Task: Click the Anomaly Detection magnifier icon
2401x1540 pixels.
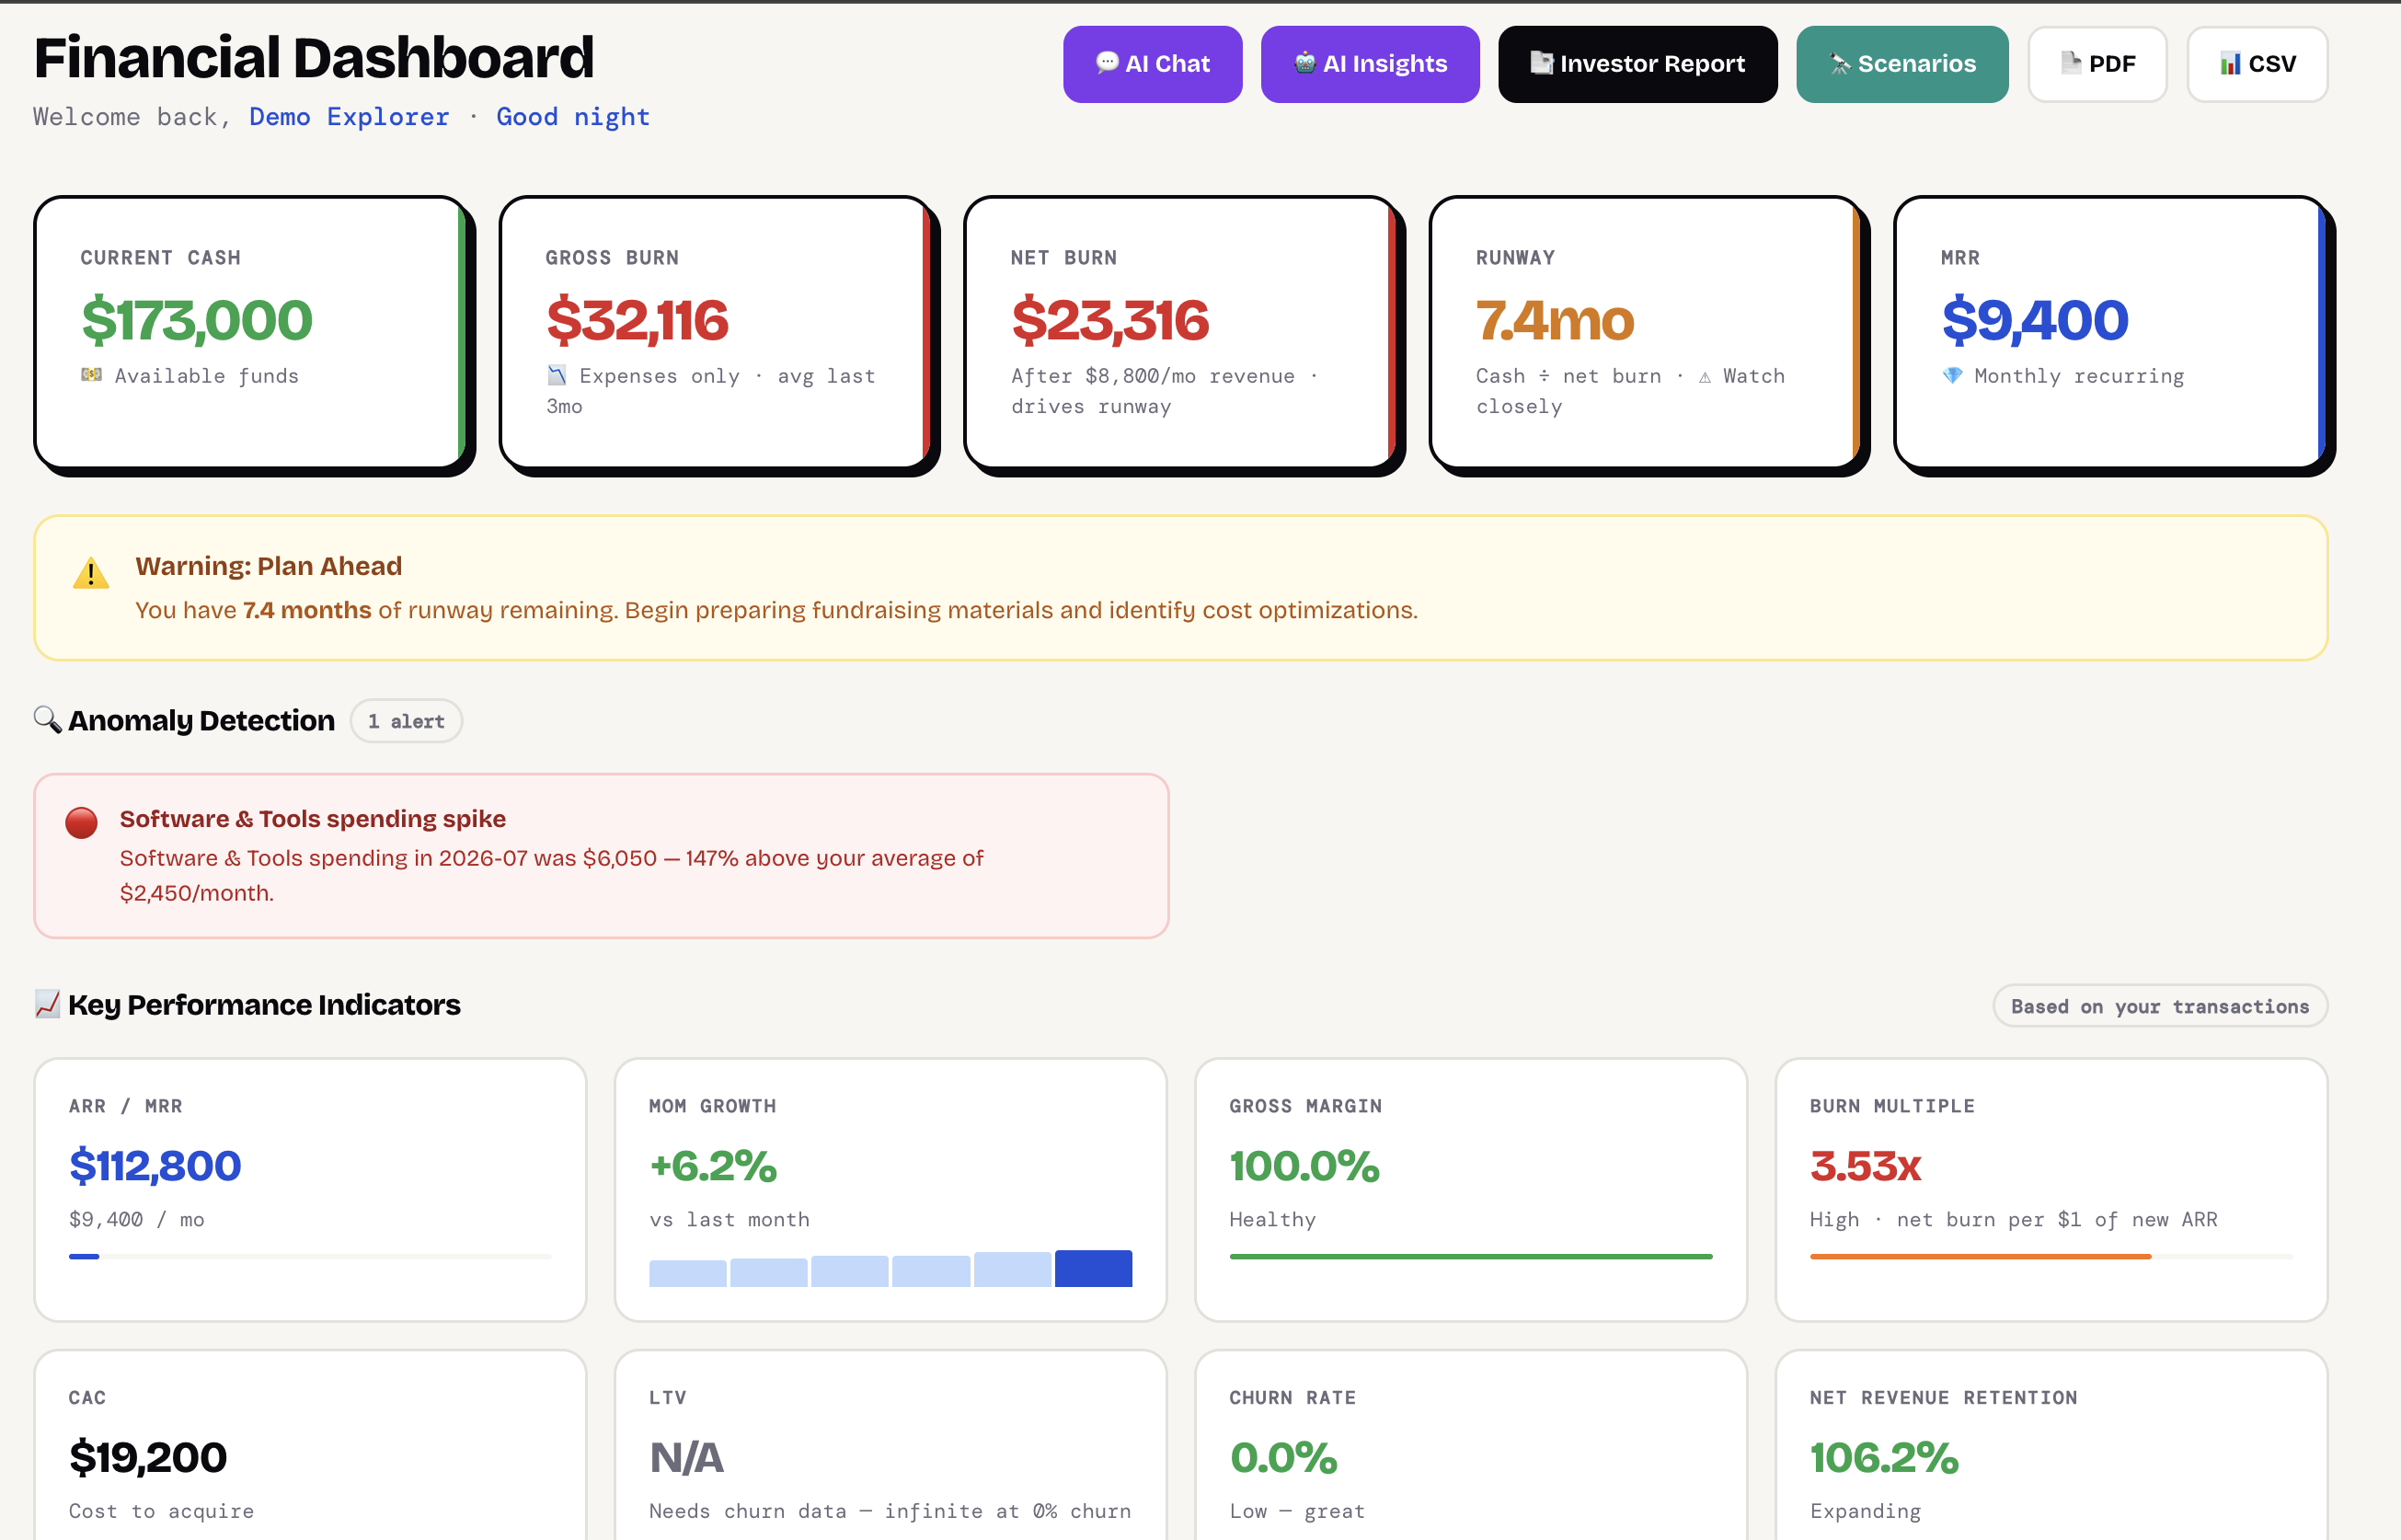Action: point(47,720)
